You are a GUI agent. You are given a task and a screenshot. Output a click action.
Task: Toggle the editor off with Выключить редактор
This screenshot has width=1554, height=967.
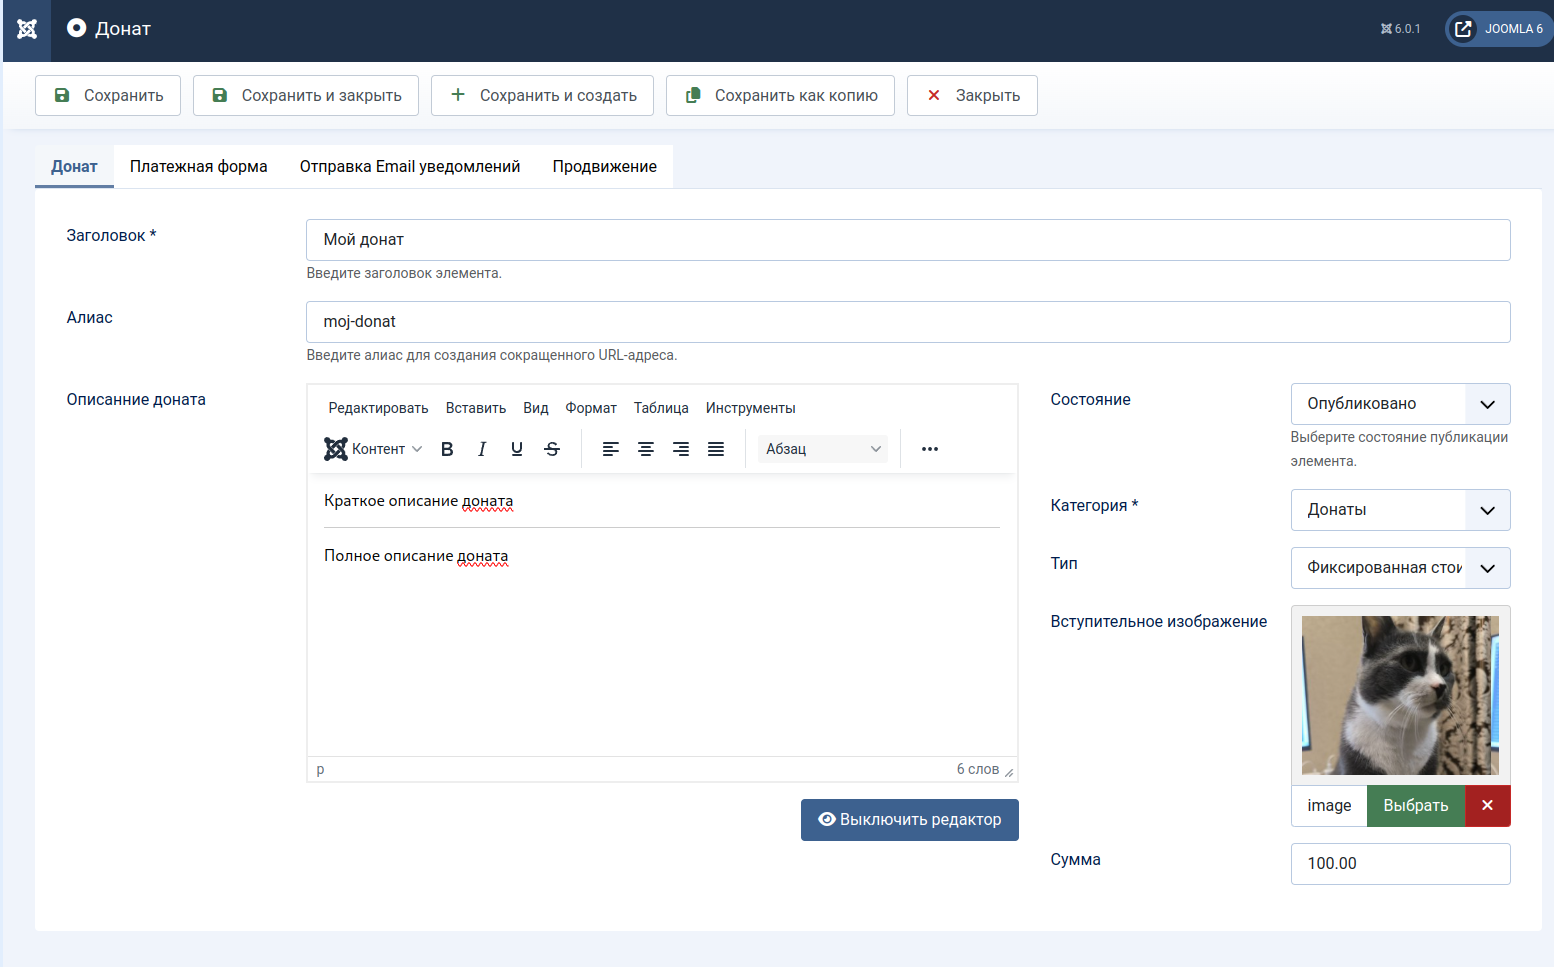tap(909, 820)
